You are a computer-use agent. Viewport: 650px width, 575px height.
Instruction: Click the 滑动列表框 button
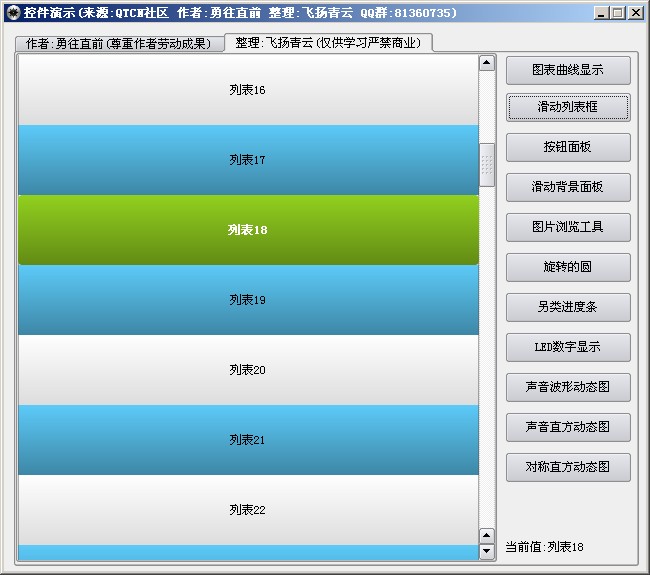[568, 107]
